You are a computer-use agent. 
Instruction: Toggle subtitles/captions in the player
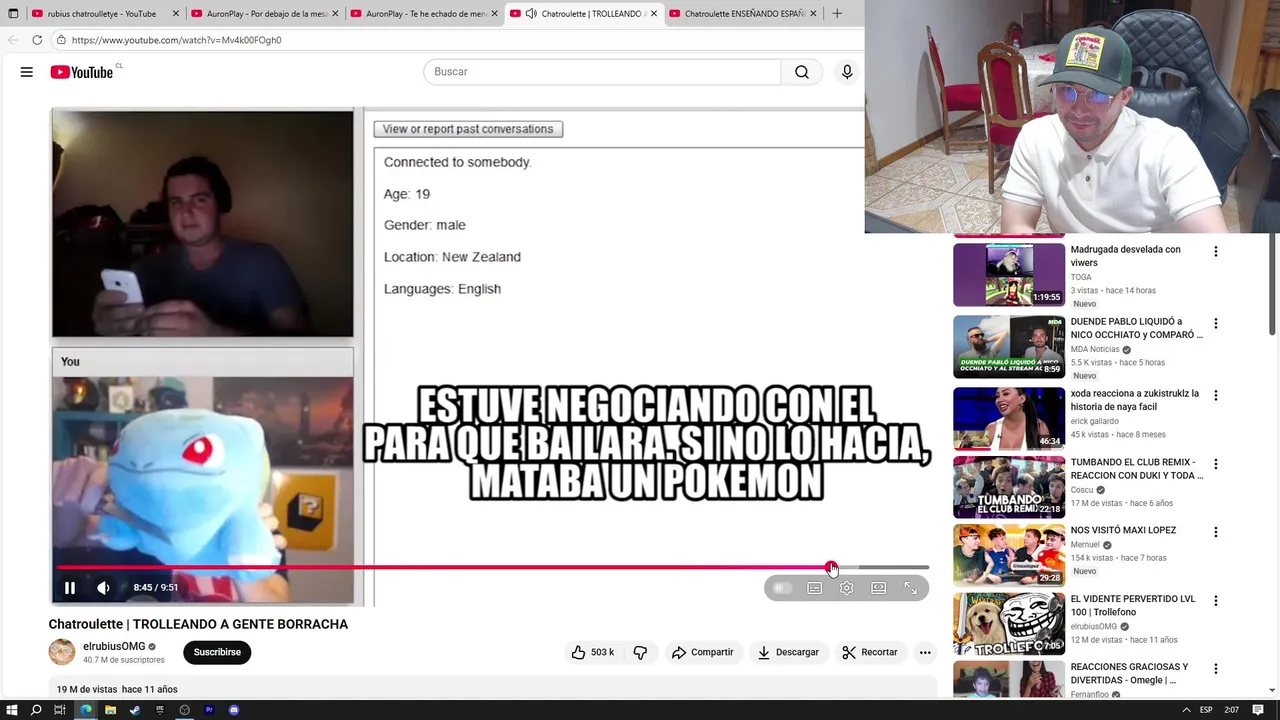point(815,588)
